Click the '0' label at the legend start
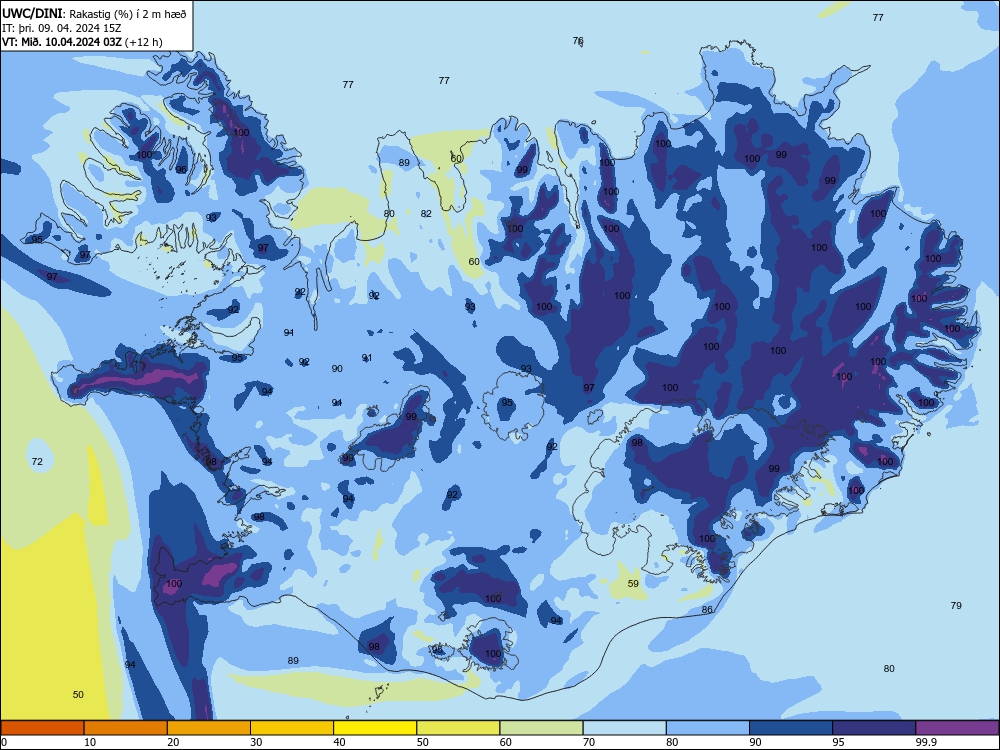This screenshot has height=750, width=1000. (4, 742)
